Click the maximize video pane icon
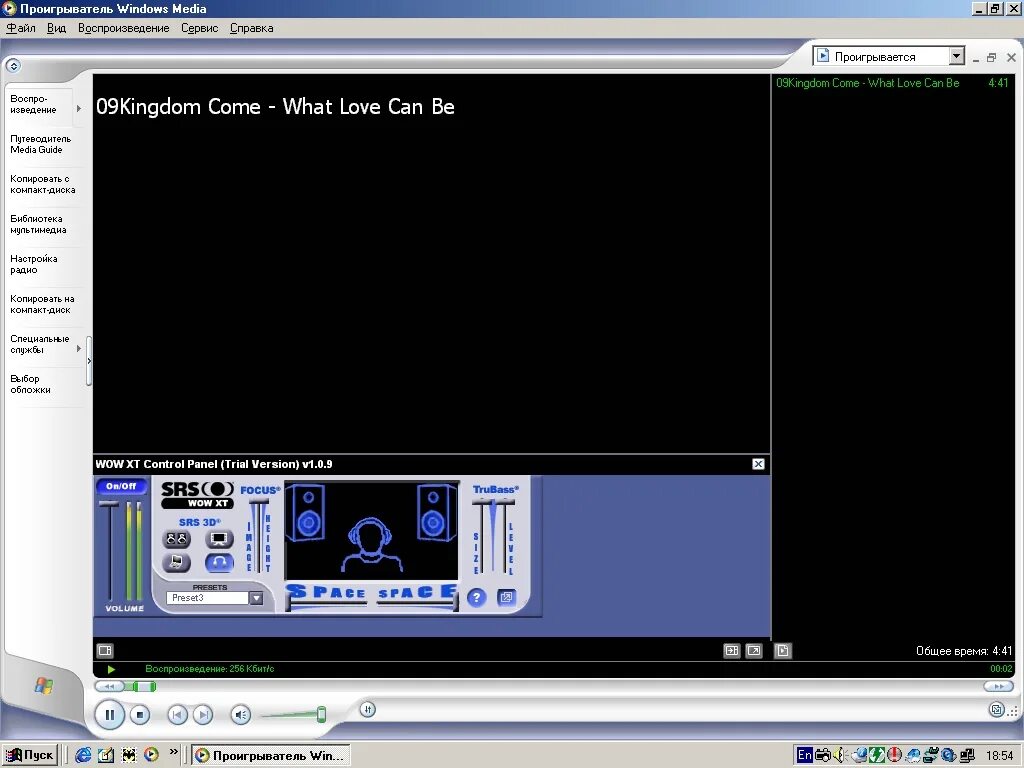 [731, 650]
